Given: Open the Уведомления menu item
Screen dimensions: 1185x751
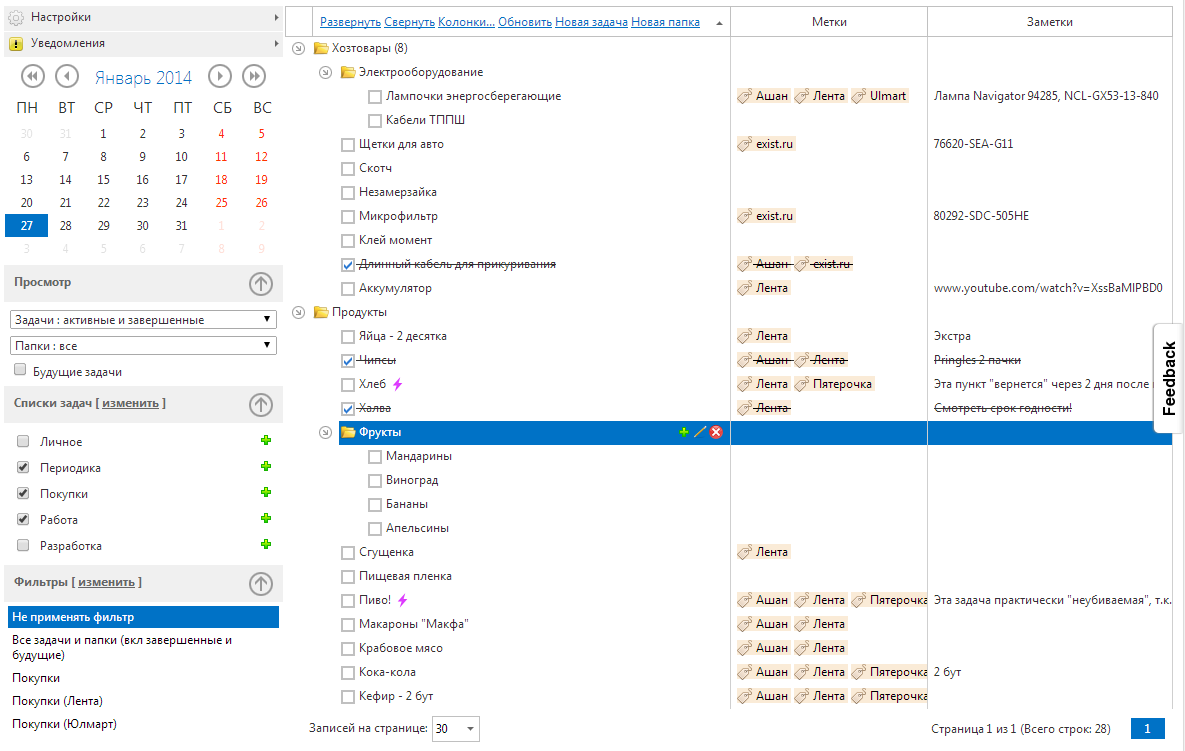Looking at the screenshot, I should (x=144, y=44).
